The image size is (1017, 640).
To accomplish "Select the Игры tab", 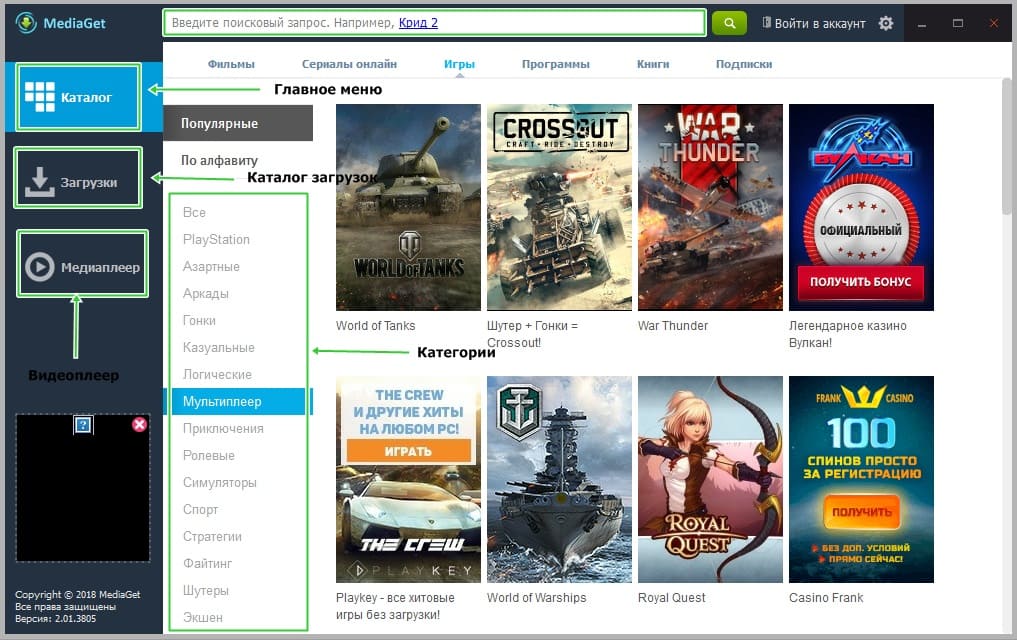I will point(459,64).
